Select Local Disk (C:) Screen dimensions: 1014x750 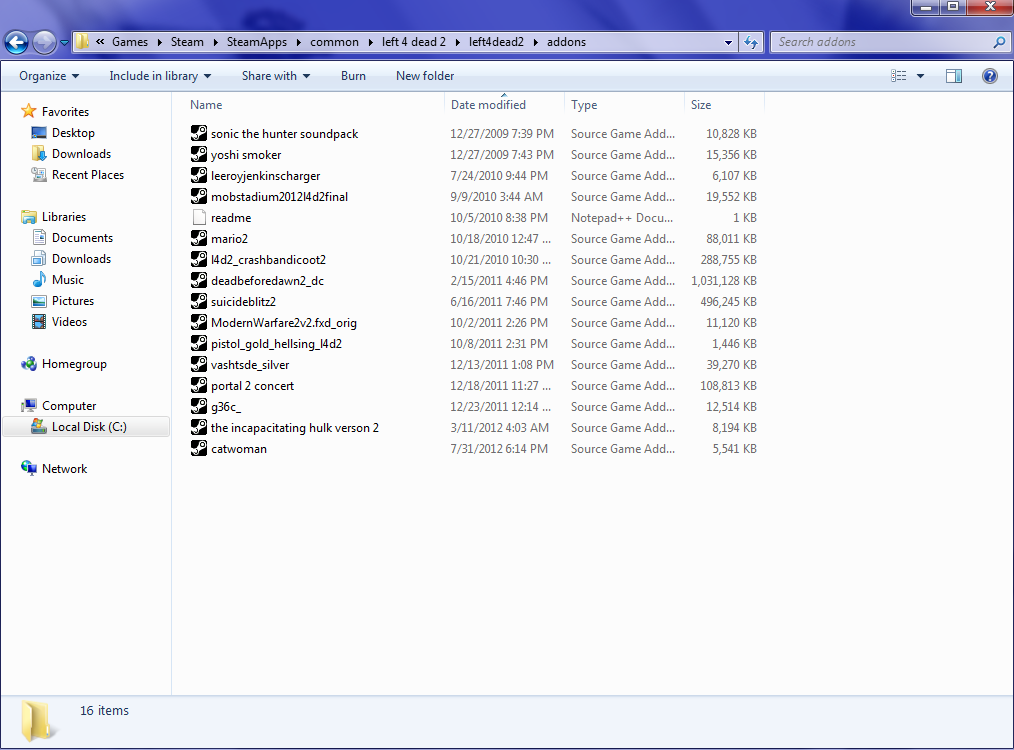89,427
